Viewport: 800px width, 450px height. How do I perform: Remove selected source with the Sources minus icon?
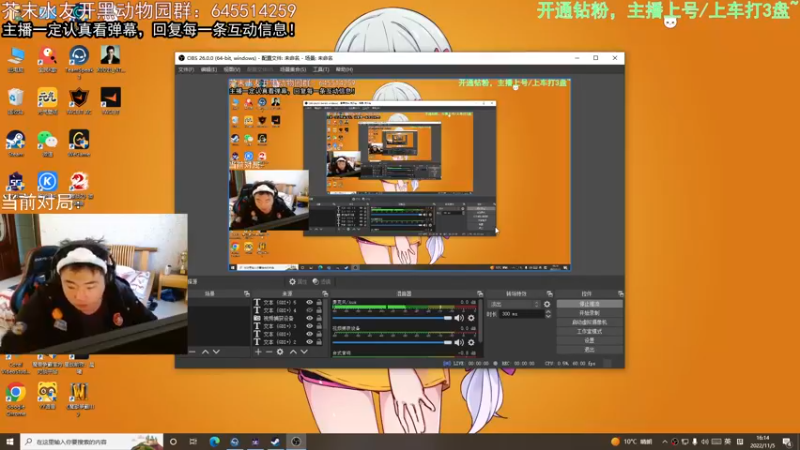269,352
